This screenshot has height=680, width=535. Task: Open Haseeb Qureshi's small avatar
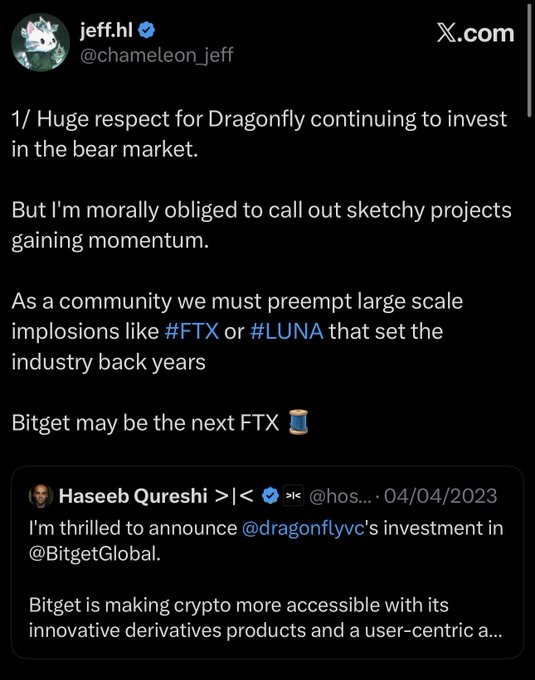(x=41, y=496)
